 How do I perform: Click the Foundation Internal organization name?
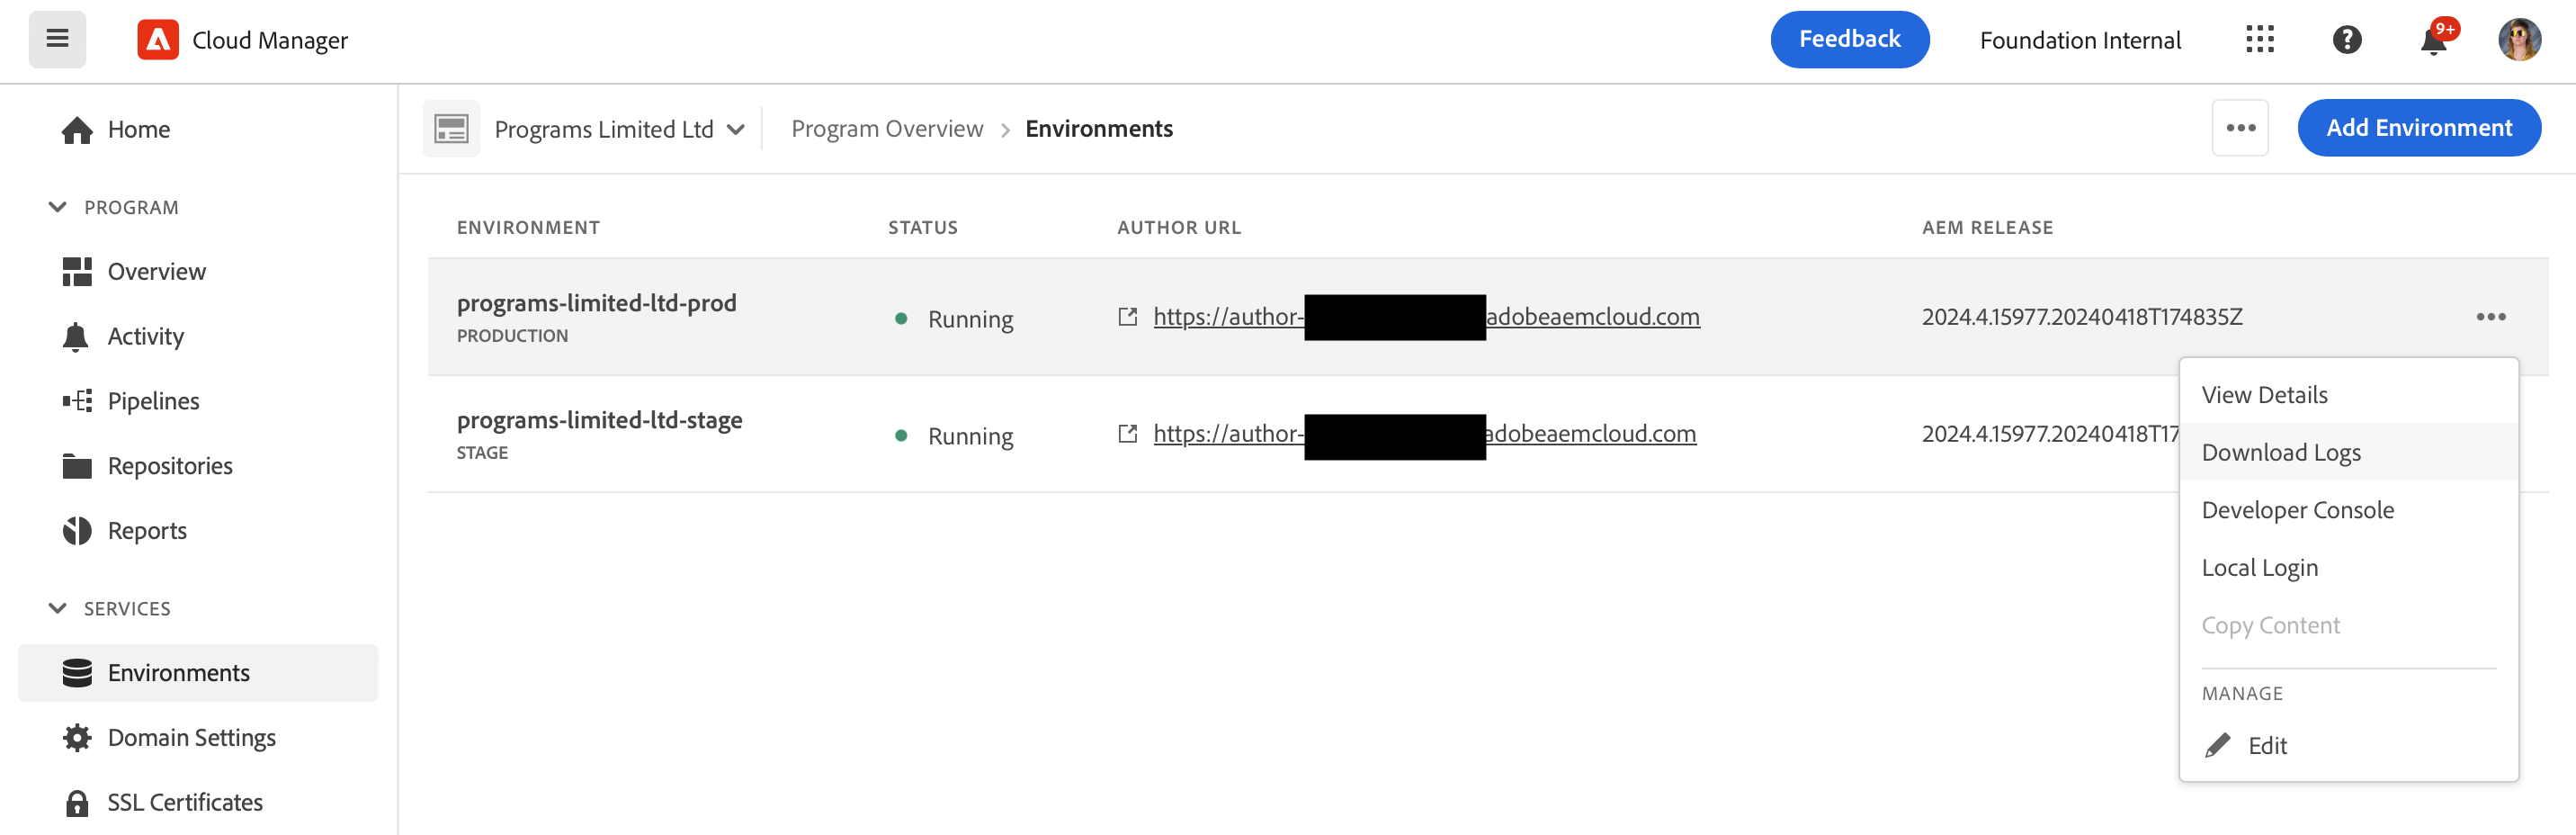(2080, 40)
